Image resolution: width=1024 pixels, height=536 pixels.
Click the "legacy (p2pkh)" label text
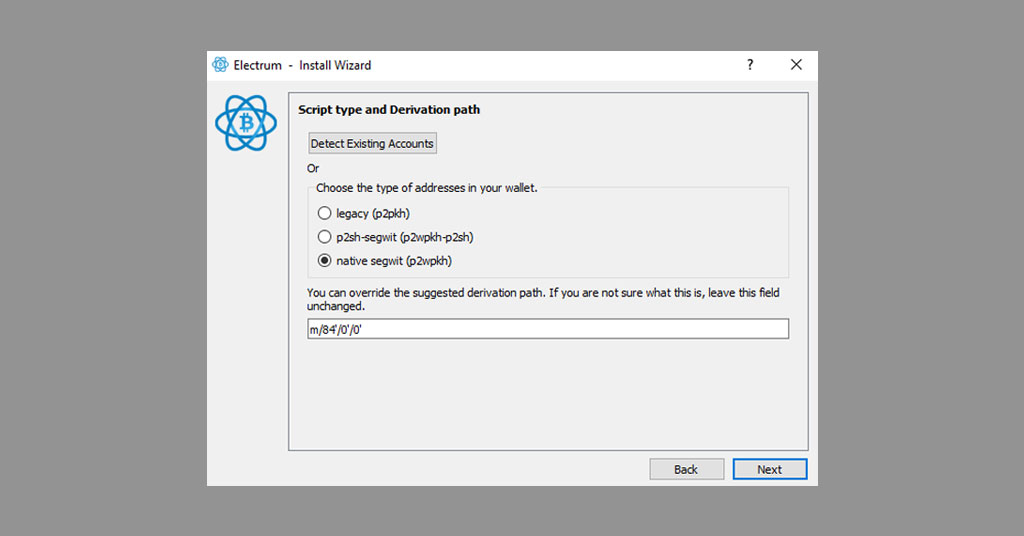pos(373,213)
